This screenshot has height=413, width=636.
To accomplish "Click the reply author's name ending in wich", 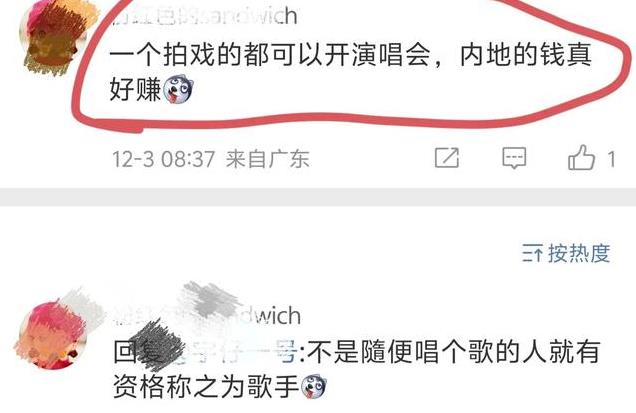I will point(208,315).
